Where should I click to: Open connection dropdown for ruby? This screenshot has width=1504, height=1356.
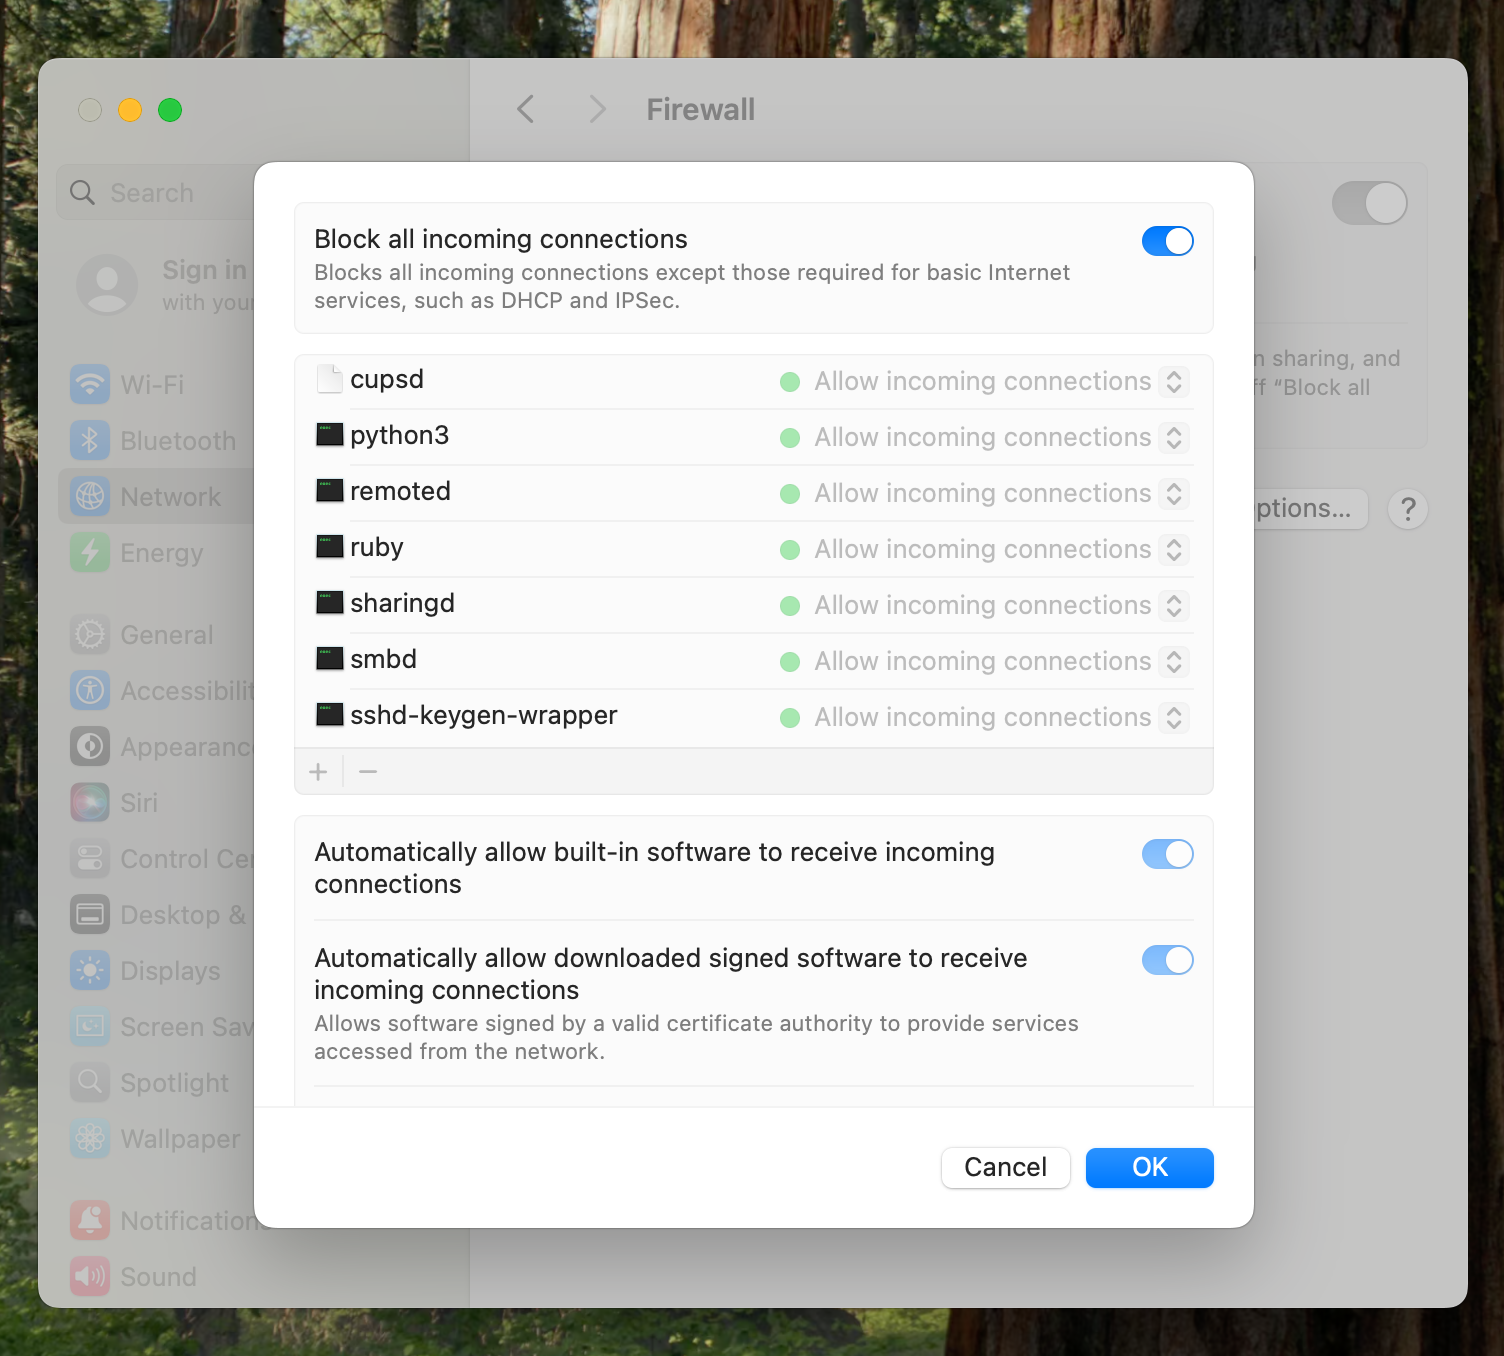coord(1174,549)
